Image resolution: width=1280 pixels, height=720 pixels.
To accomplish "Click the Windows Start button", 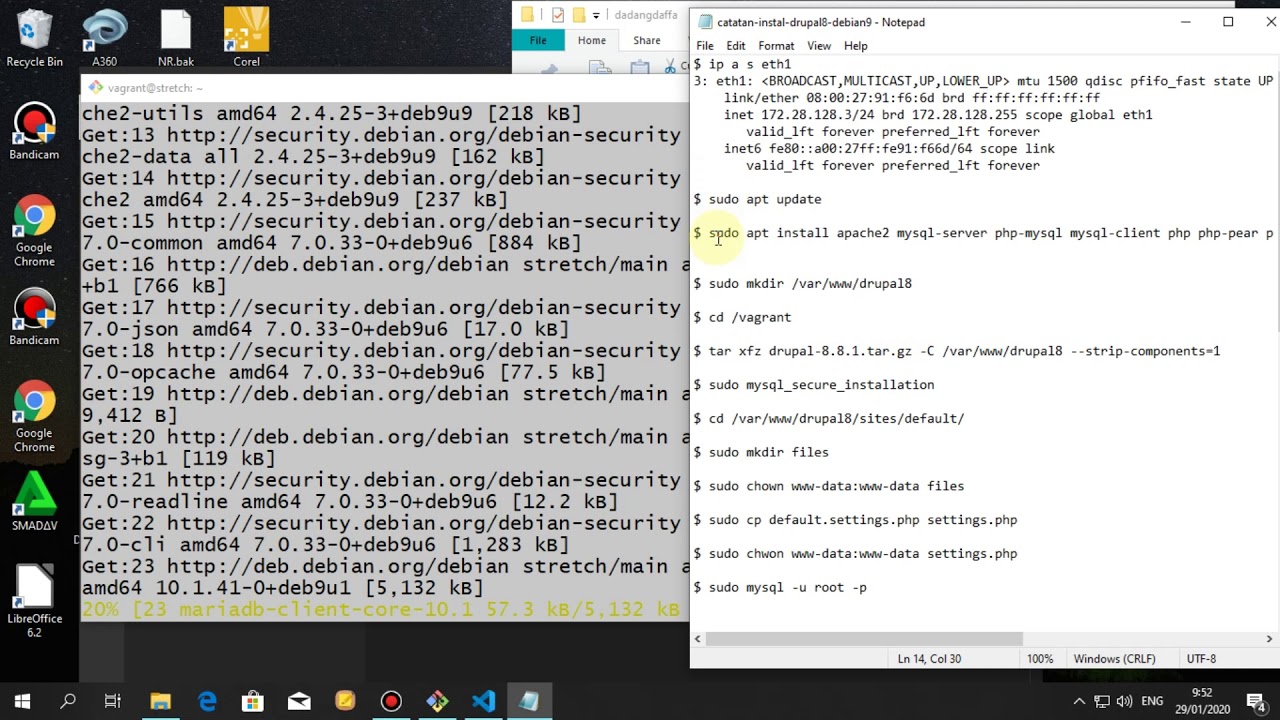I will point(22,702).
